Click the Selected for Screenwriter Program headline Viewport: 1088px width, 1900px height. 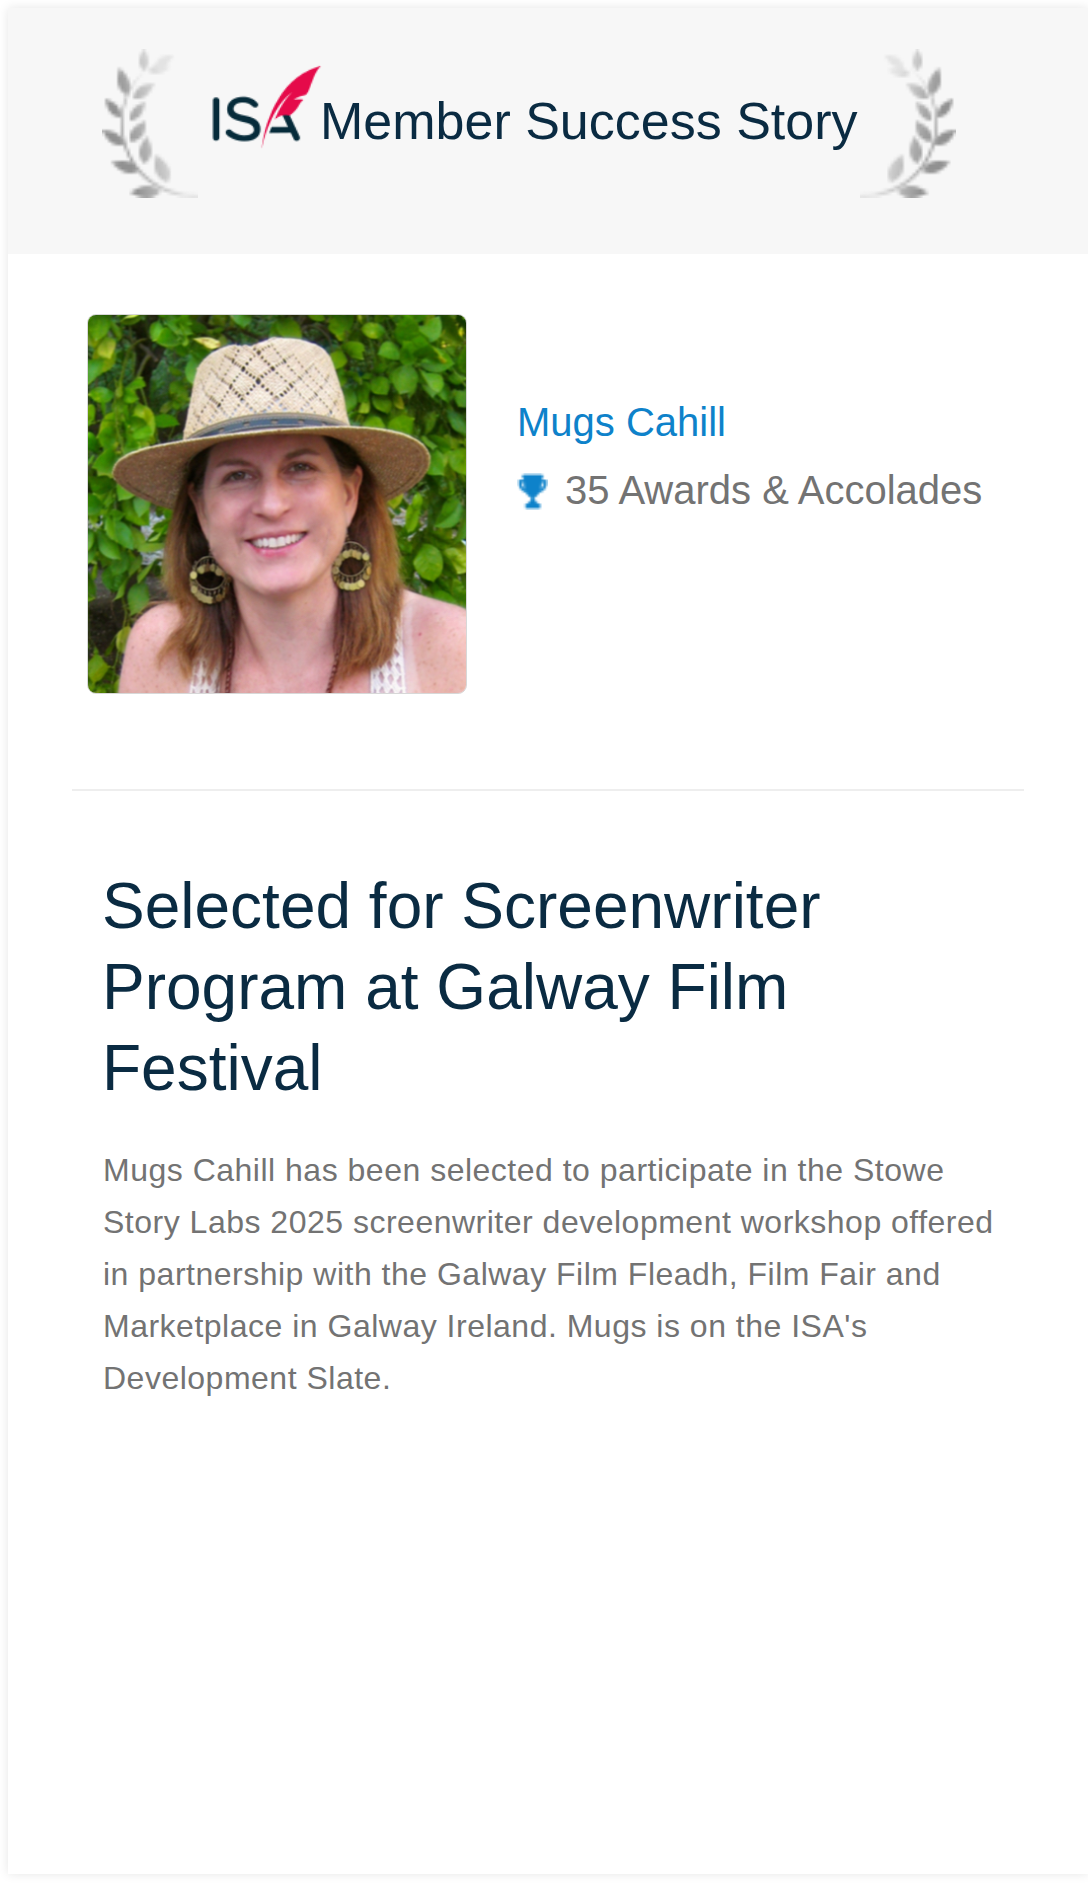point(462,987)
